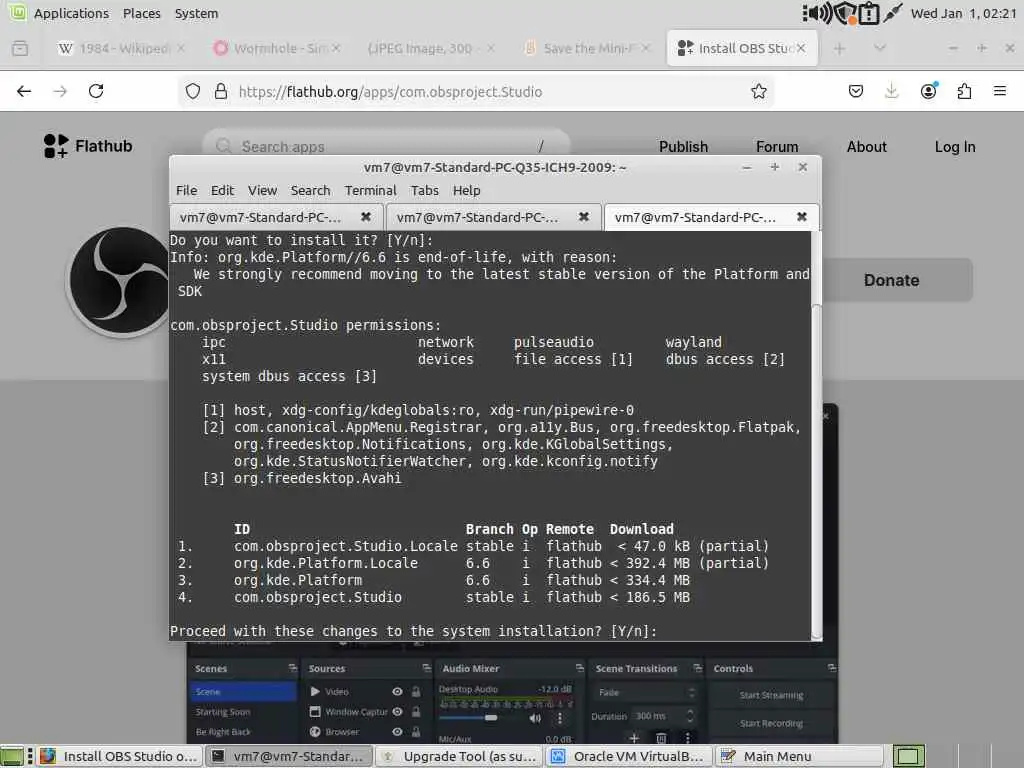
Task: Switch to the first terminal tab
Action: point(261,217)
